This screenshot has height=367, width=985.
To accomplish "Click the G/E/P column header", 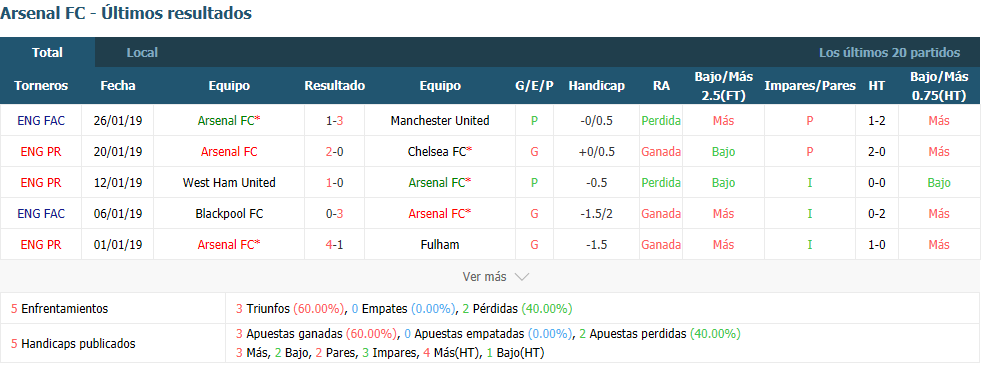I will (x=534, y=86).
